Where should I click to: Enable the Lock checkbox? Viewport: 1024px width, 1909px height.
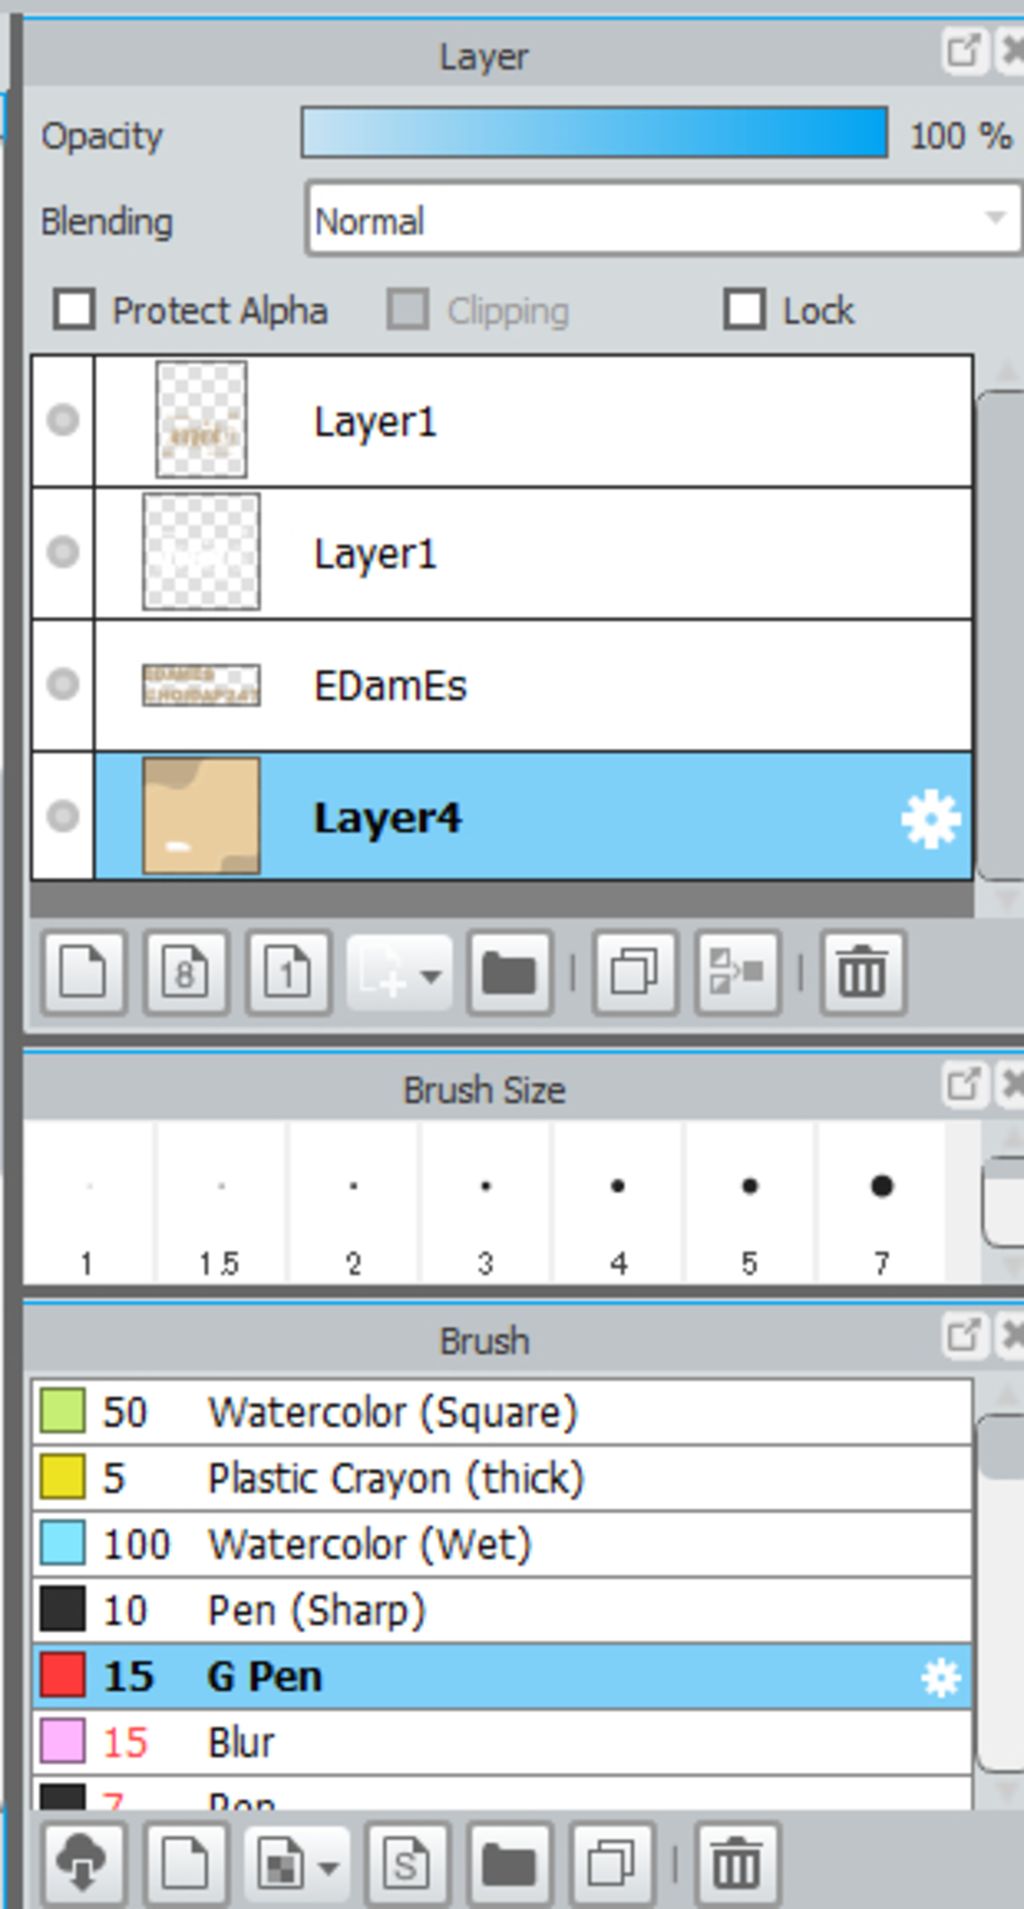pyautogui.click(x=745, y=310)
